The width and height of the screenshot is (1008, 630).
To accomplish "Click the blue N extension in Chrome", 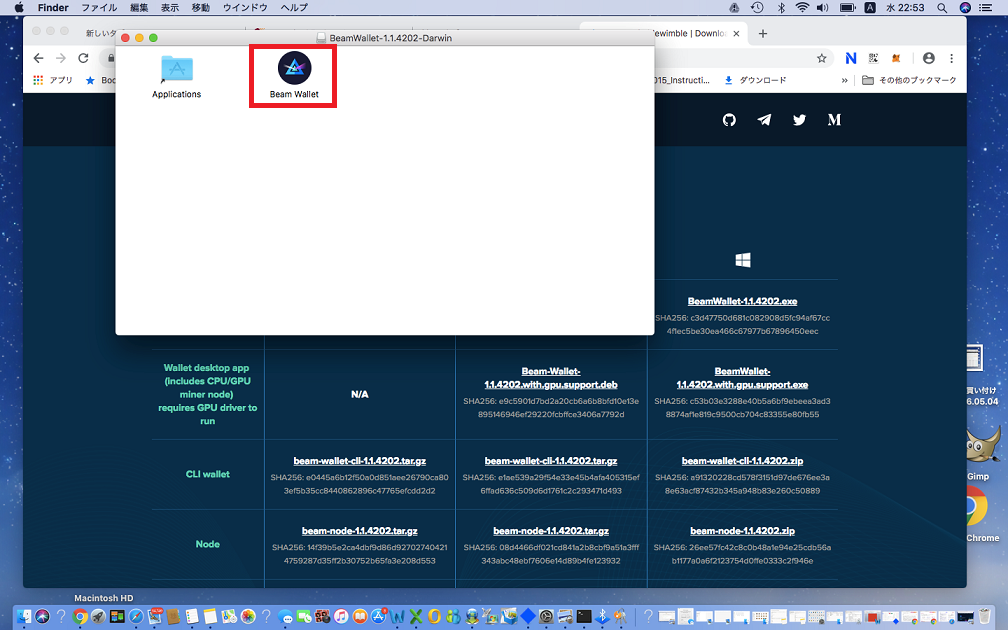I will pos(850,58).
